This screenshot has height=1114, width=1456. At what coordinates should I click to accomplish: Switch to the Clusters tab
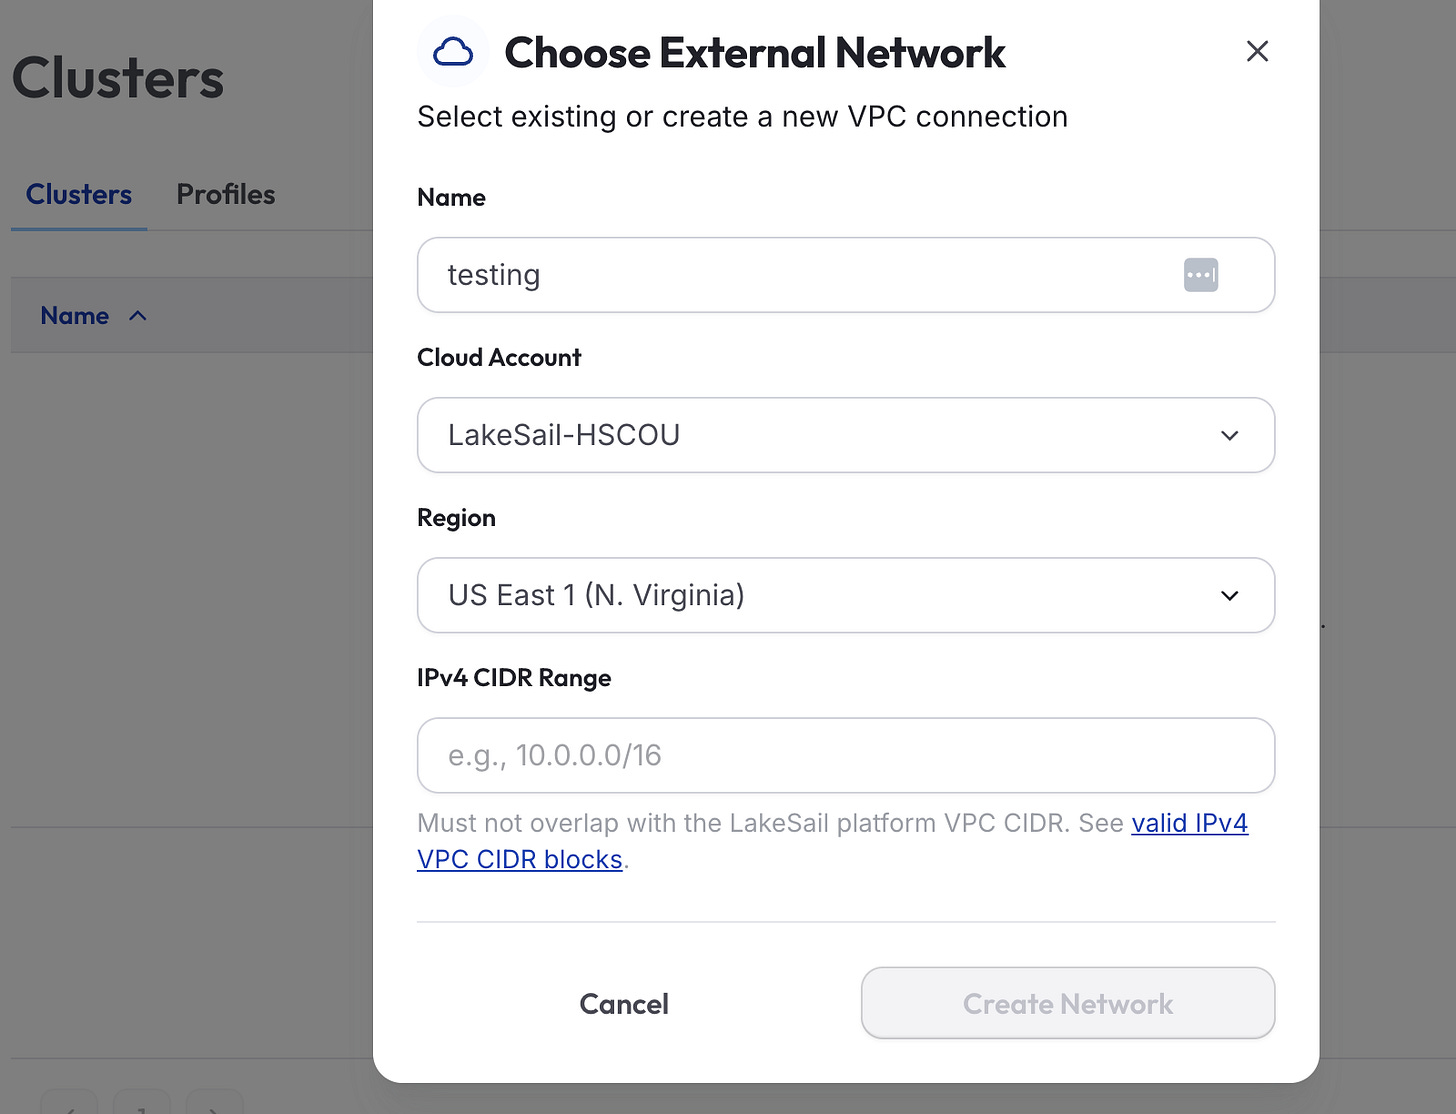click(79, 194)
